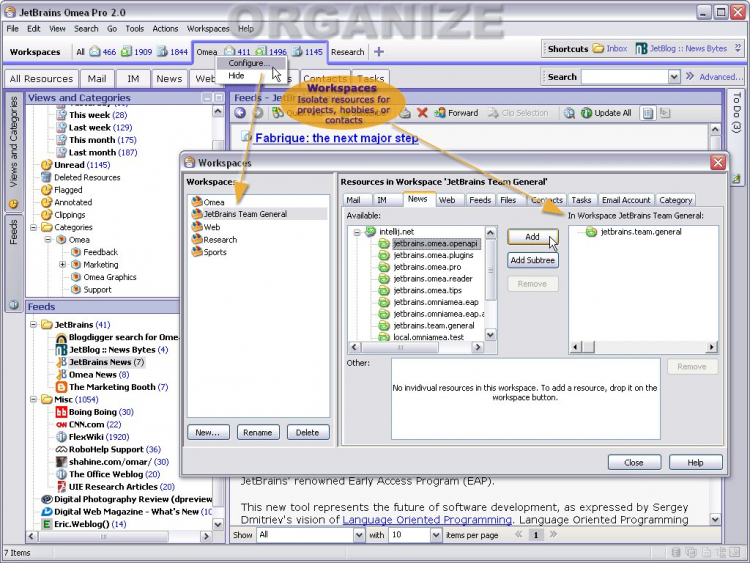
Task: Click the Clip Selection toolbar item
Action: [518, 113]
